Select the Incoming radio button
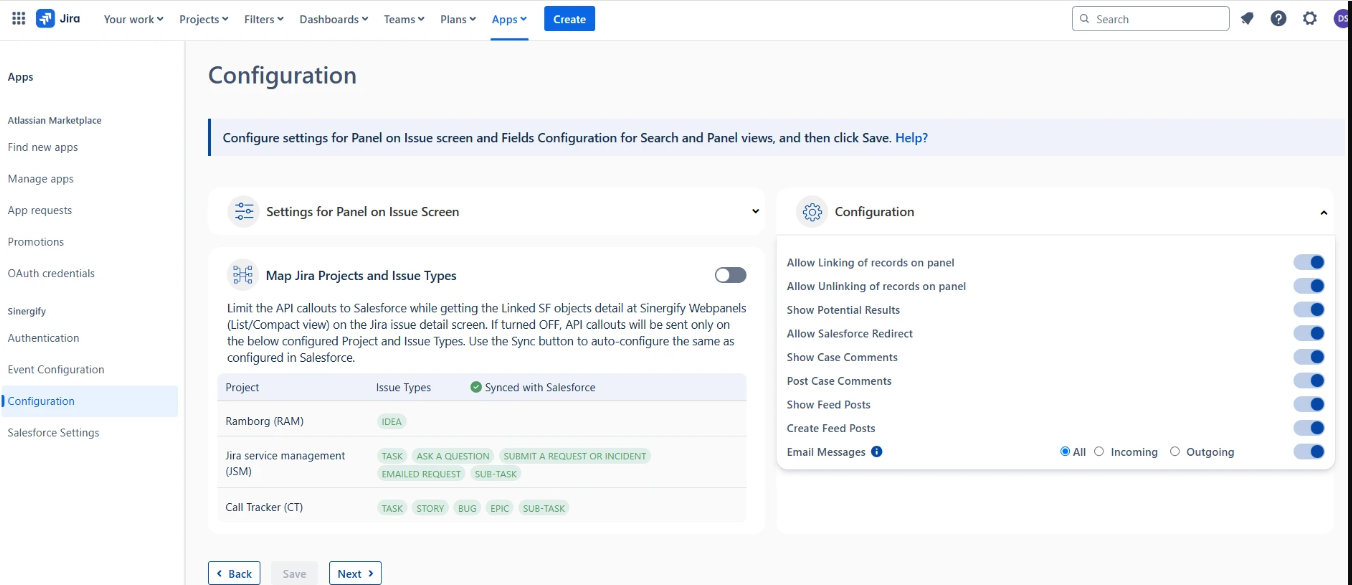The image size is (1352, 585). pyautogui.click(x=1099, y=451)
